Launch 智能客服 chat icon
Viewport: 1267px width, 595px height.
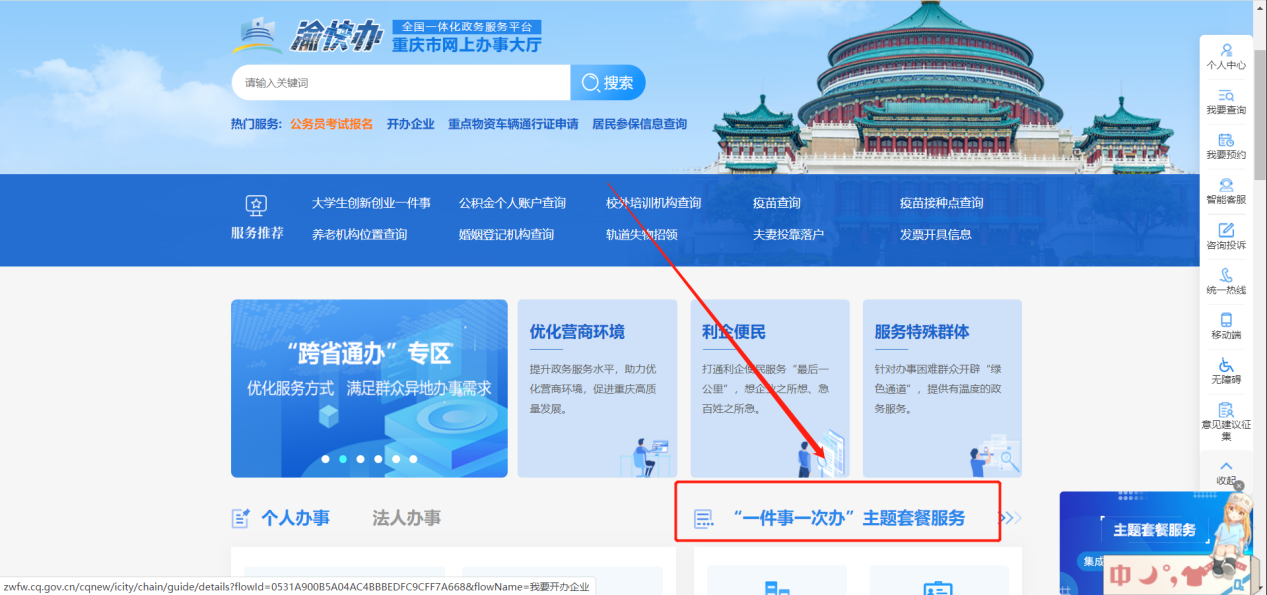coord(1226,191)
